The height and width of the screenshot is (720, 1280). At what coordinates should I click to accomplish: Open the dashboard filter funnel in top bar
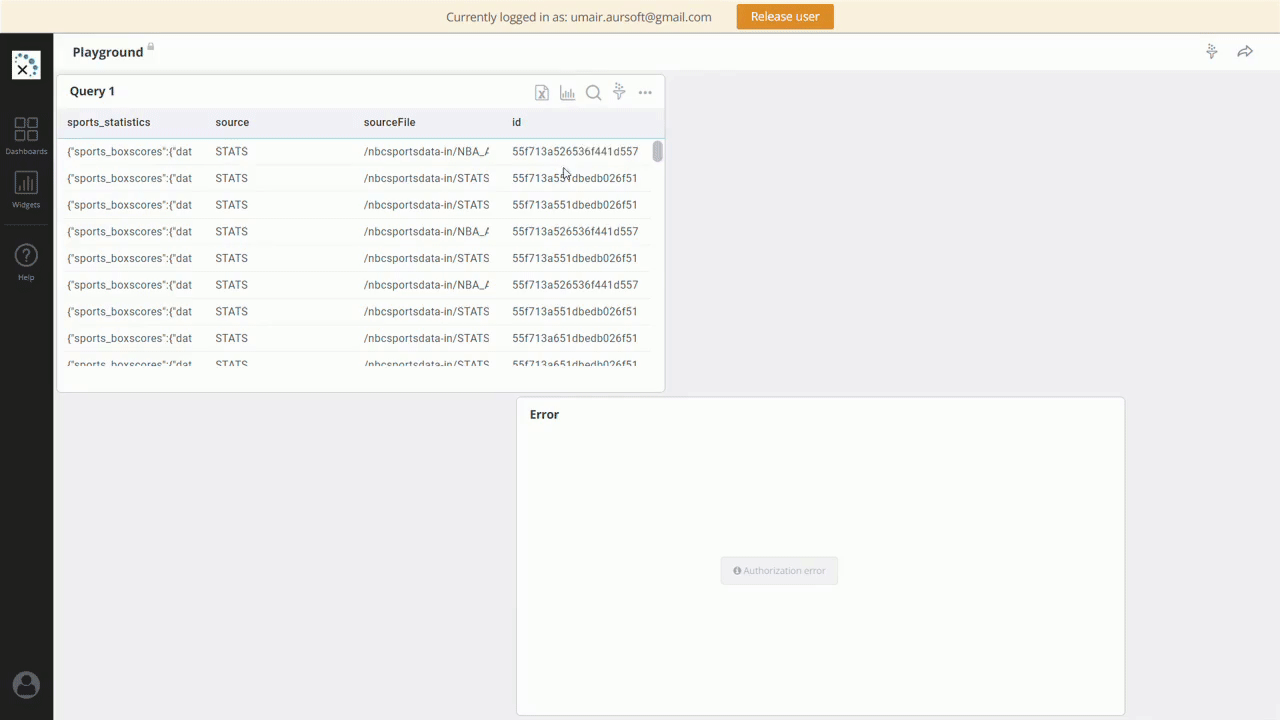click(x=1211, y=52)
